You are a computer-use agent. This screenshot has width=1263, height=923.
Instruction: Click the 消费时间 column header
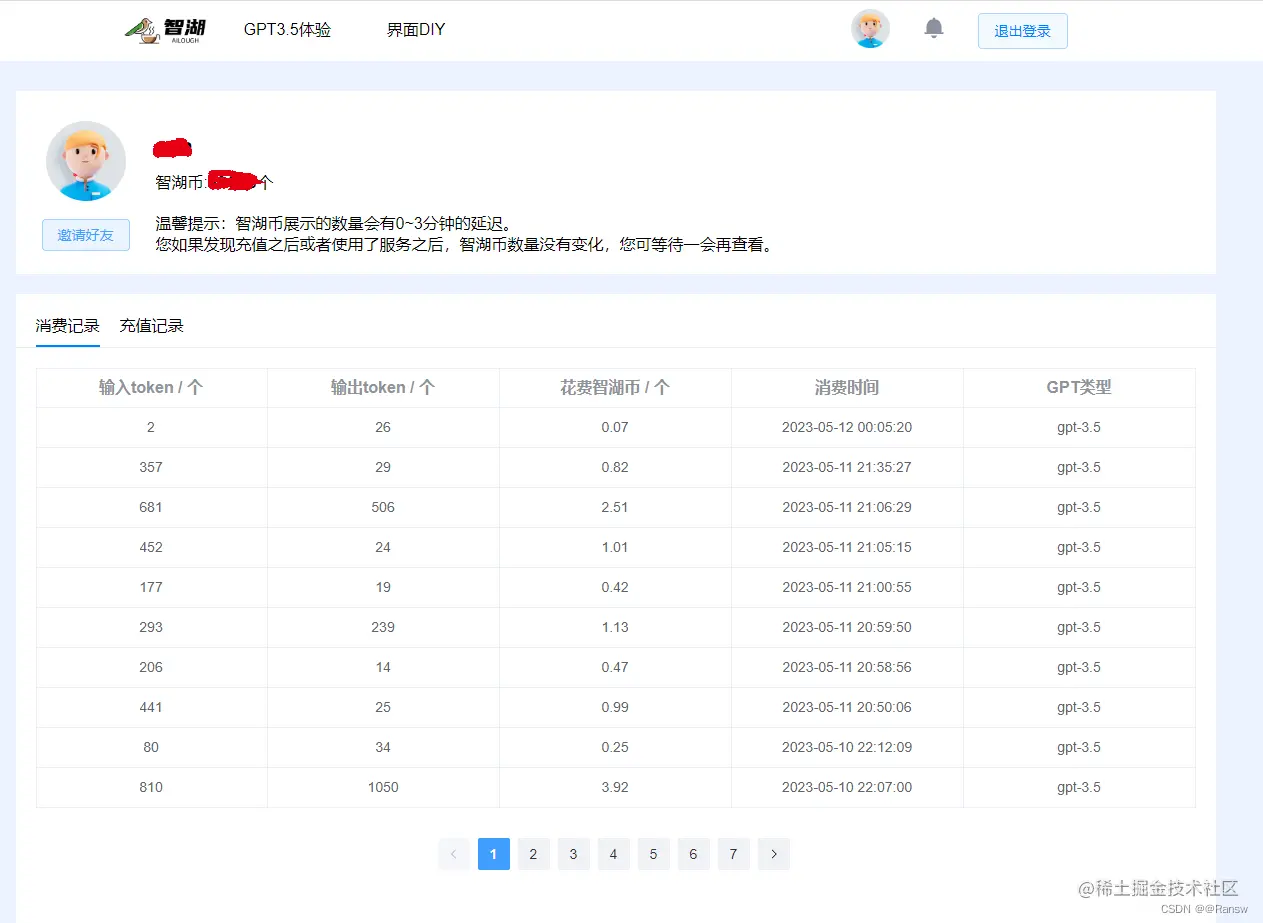[x=847, y=387]
